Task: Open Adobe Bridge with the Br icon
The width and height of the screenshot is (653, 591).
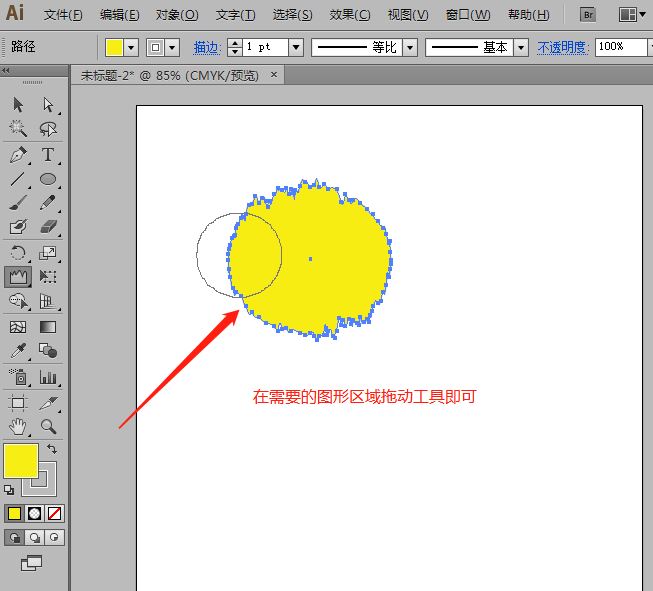Action: click(x=589, y=15)
